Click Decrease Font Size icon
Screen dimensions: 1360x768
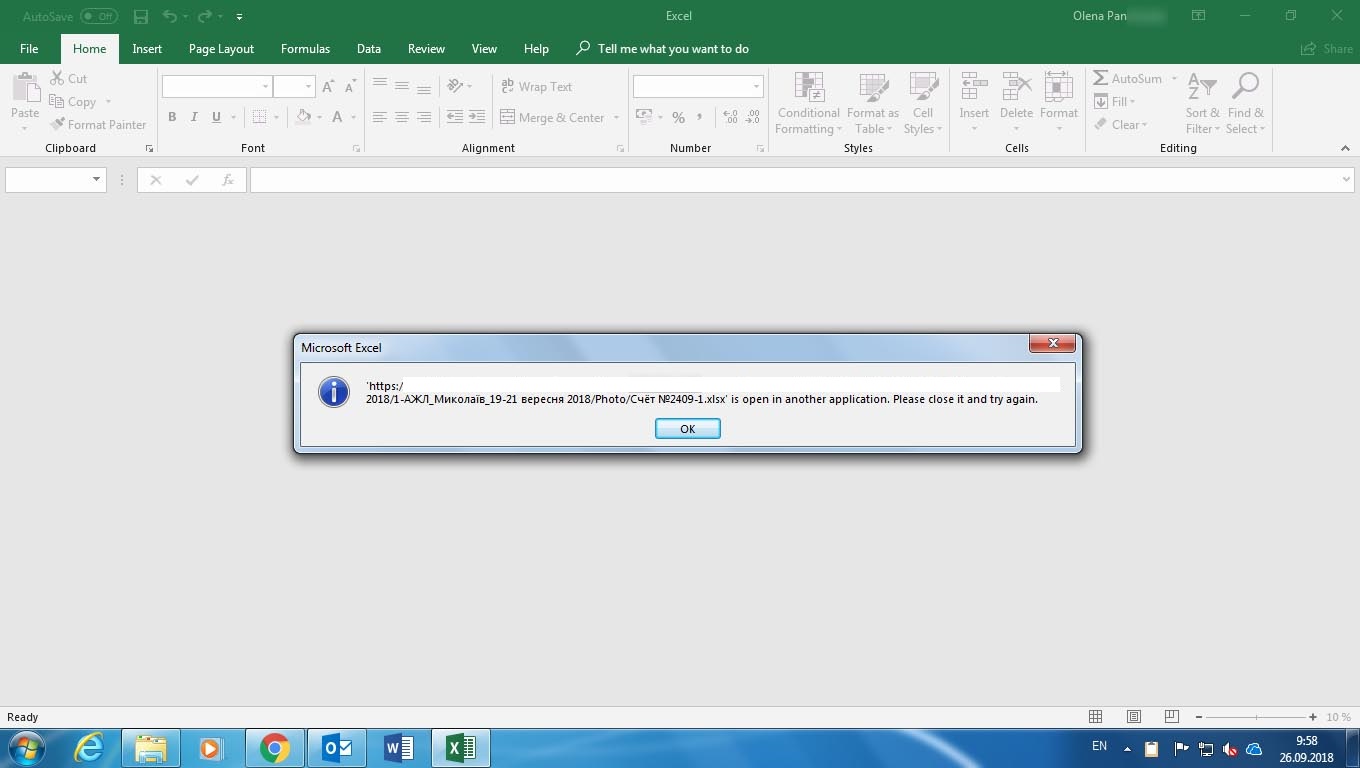(351, 87)
